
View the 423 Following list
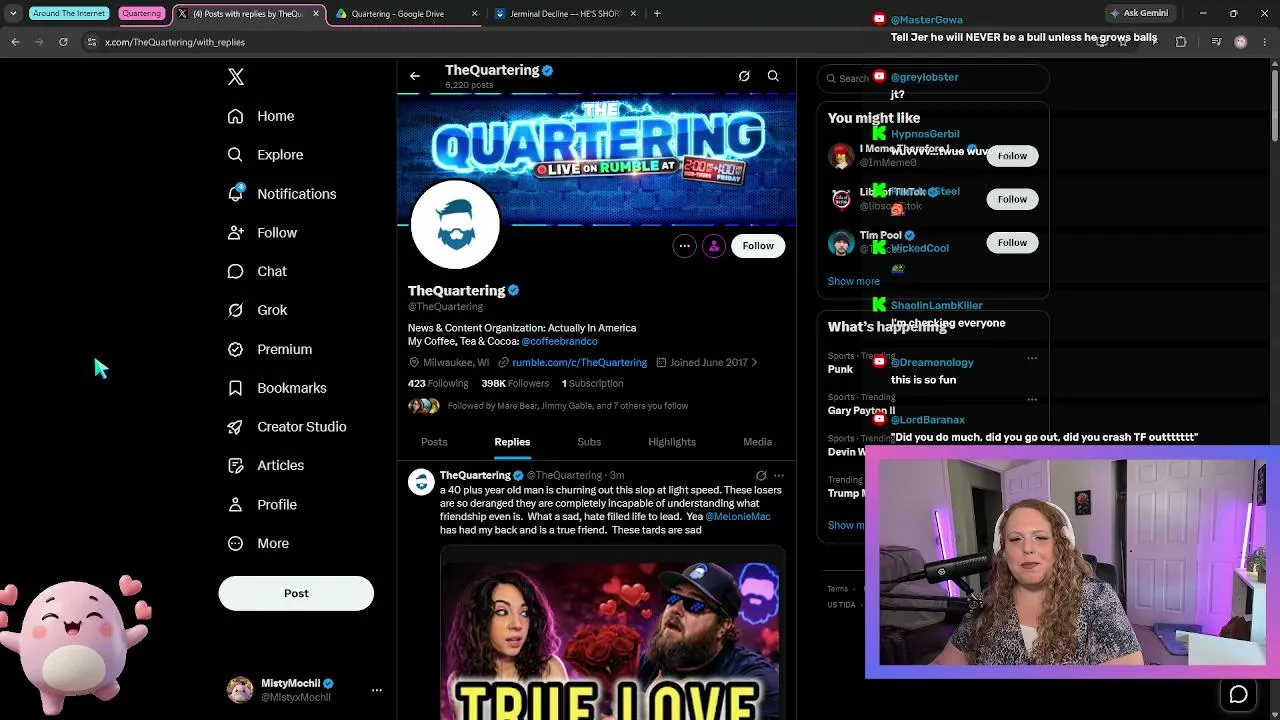[438, 384]
